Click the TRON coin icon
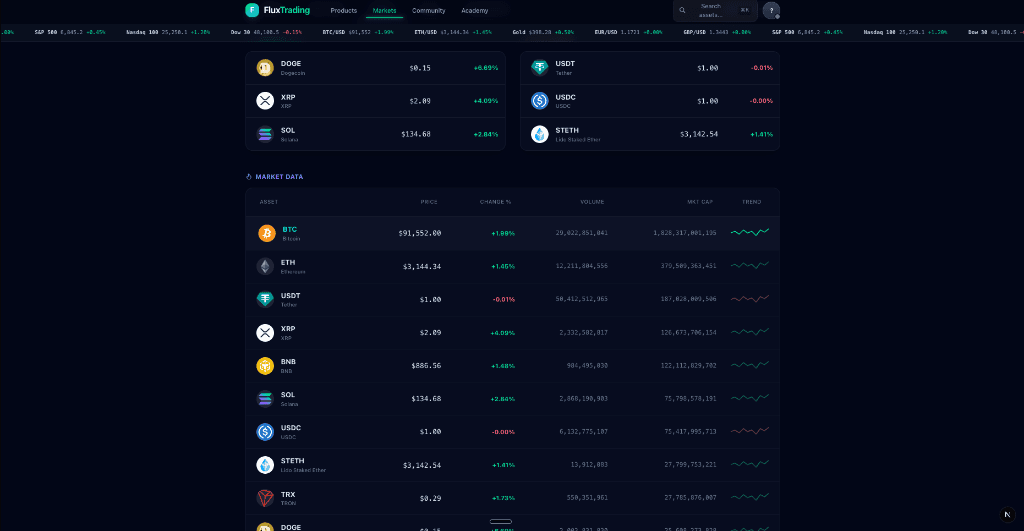 [265, 498]
